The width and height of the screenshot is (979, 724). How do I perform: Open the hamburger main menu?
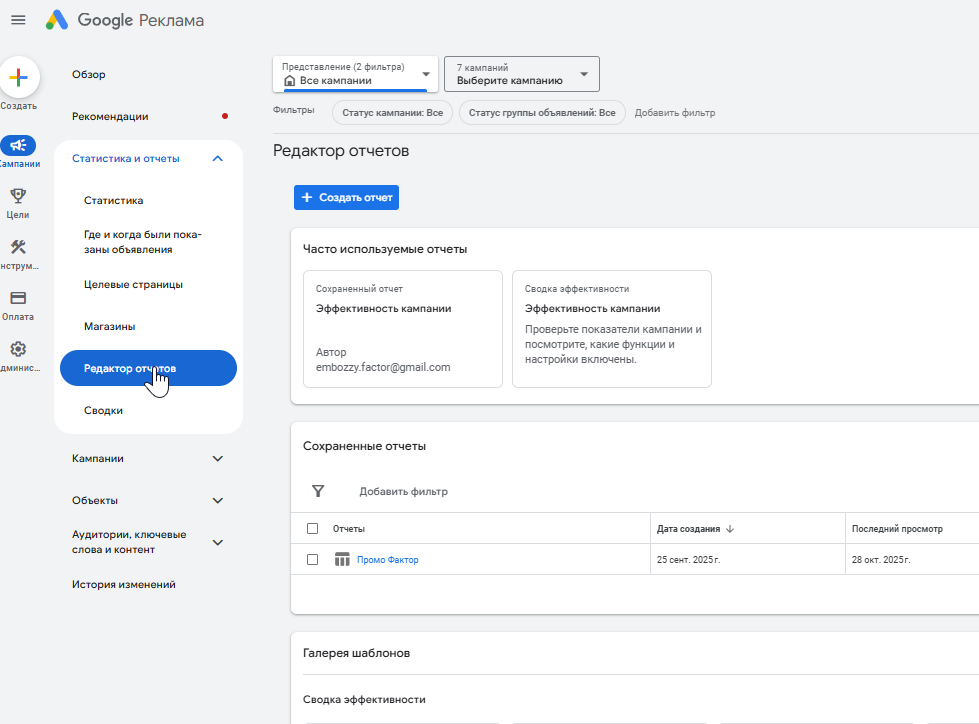click(18, 20)
